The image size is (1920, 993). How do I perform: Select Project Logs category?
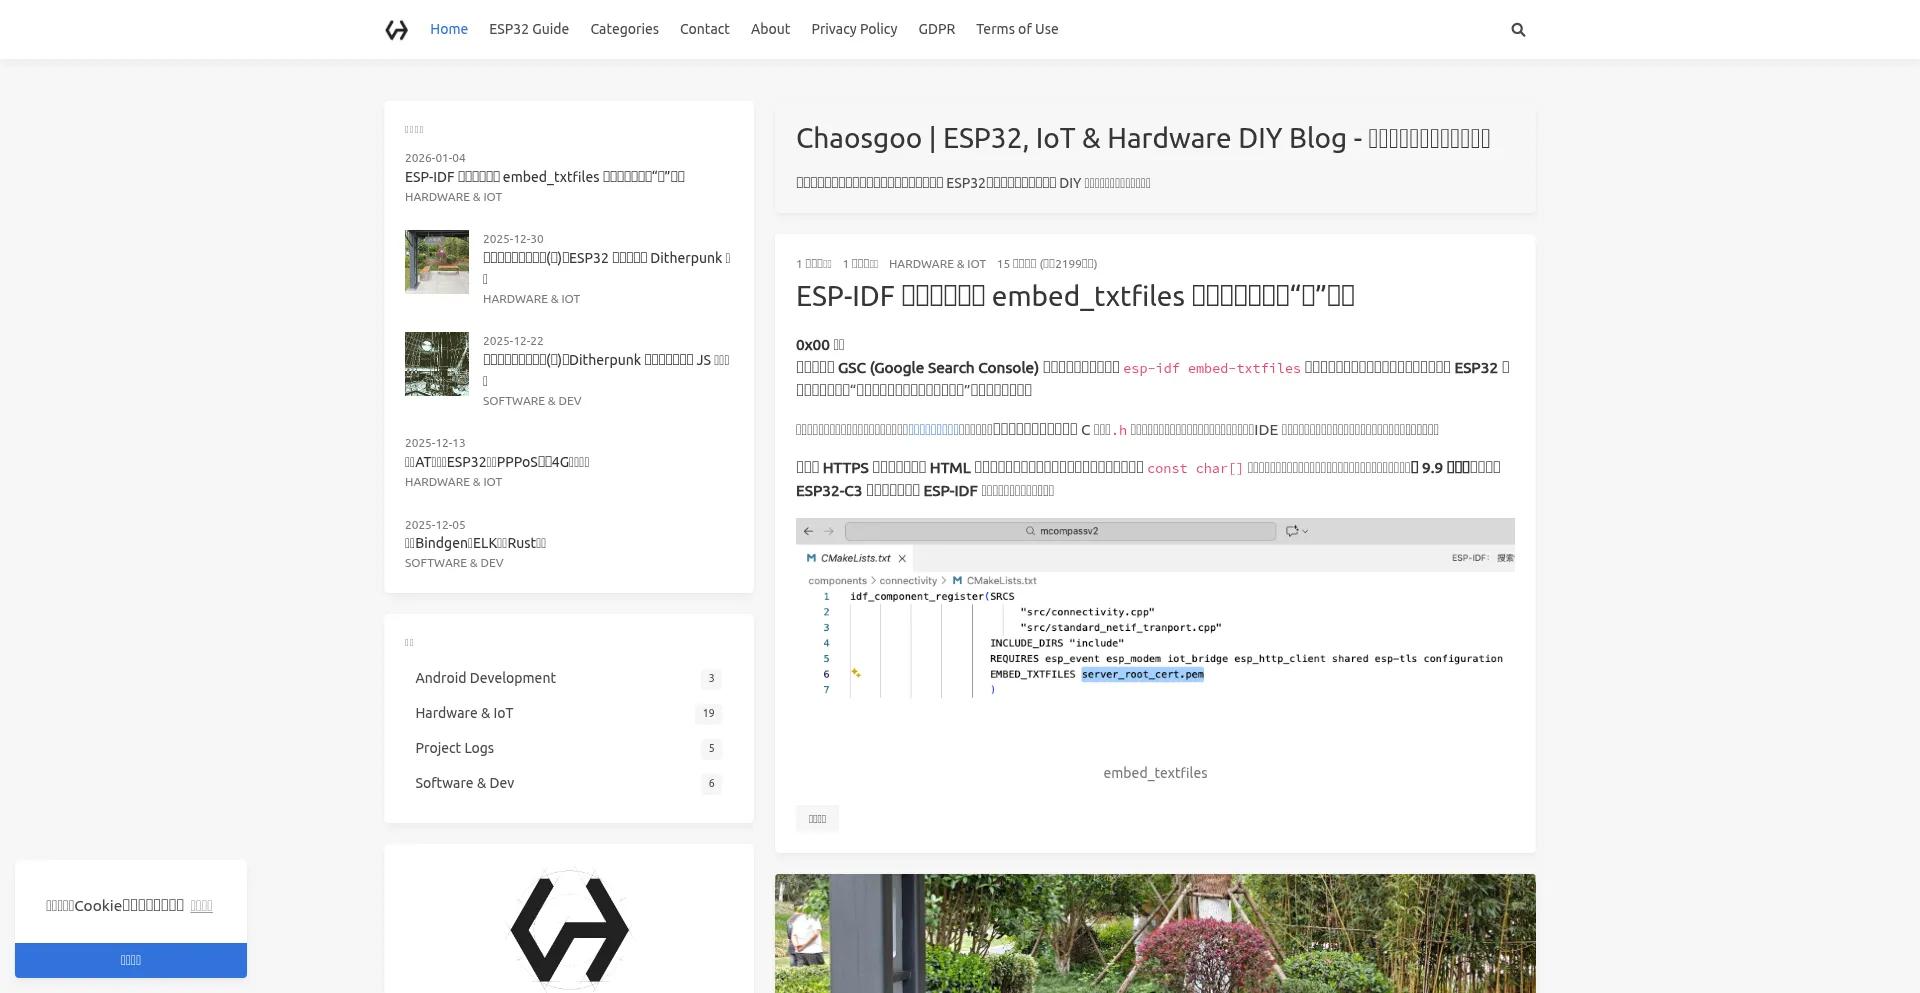click(x=568, y=748)
